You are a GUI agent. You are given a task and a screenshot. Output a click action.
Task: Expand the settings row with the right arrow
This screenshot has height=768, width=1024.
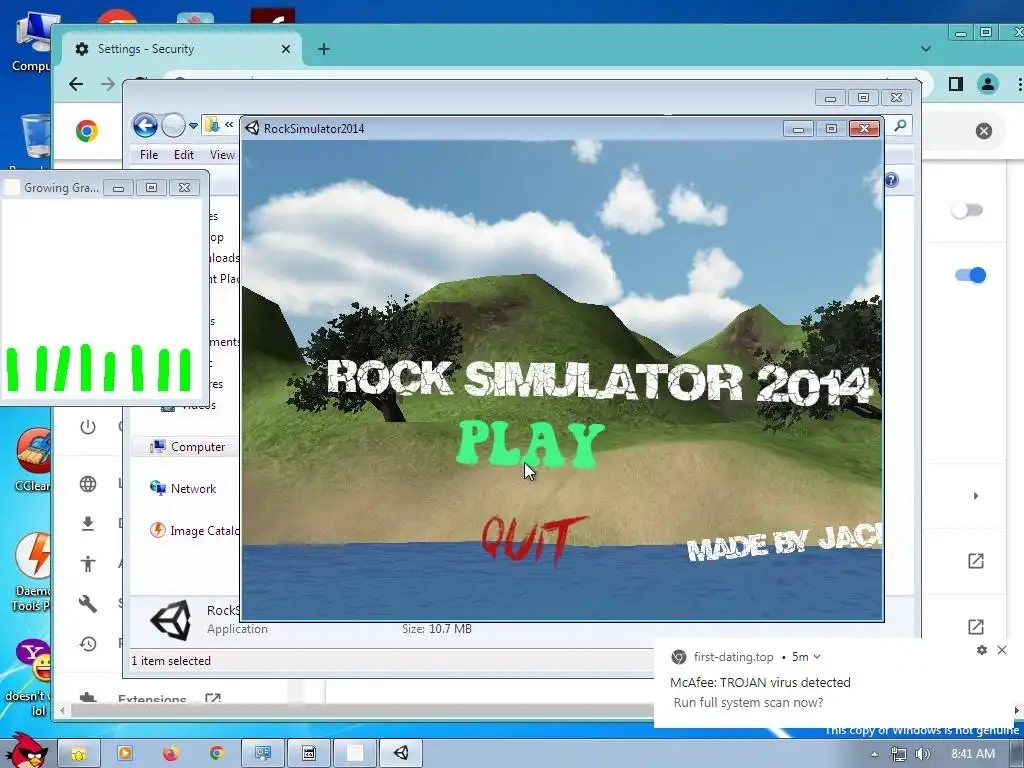click(976, 496)
